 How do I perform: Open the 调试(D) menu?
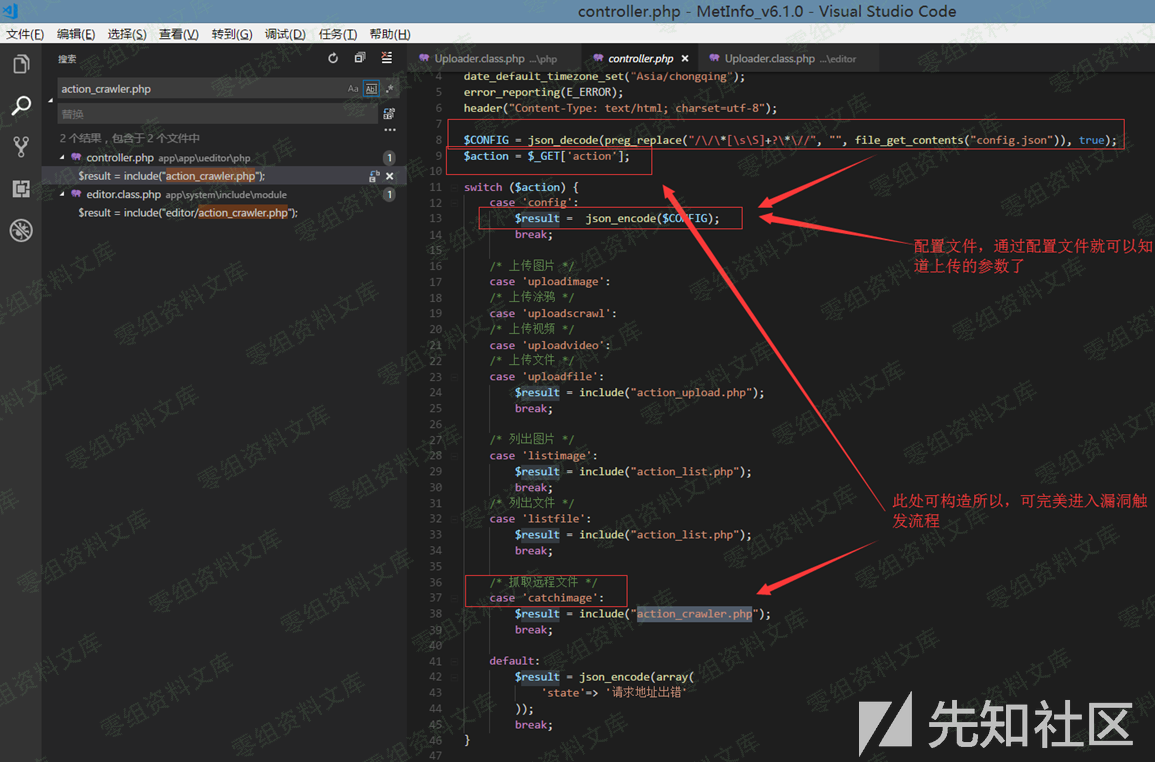click(x=285, y=34)
